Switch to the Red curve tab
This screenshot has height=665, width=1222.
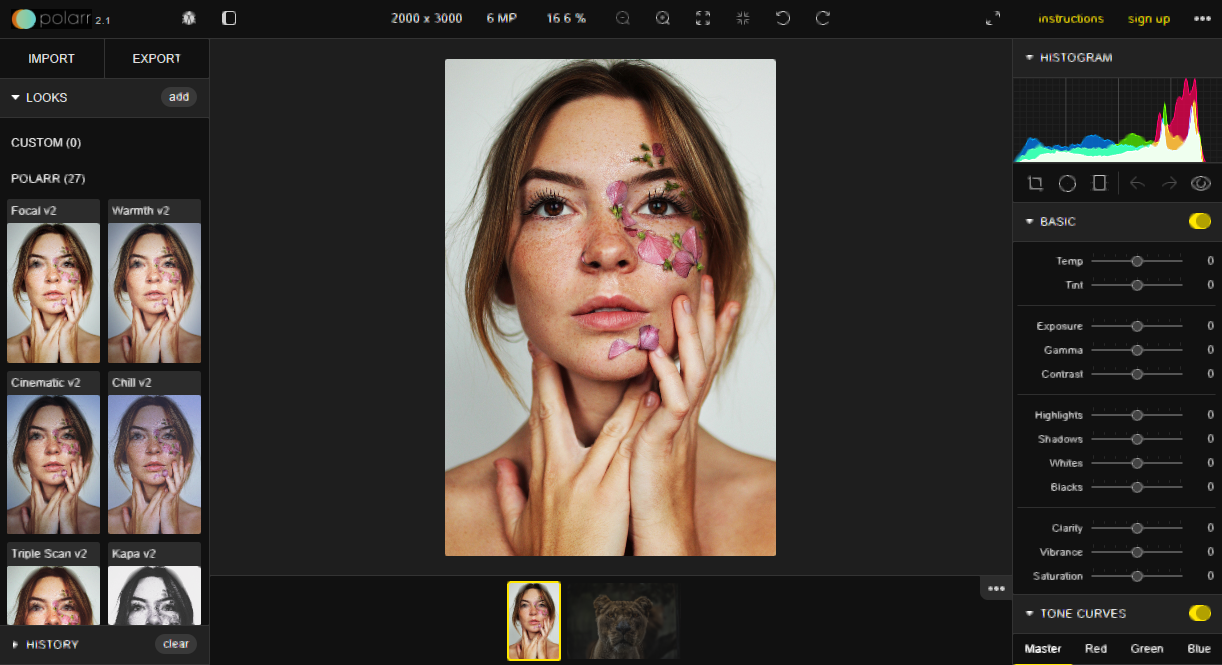[x=1096, y=649]
